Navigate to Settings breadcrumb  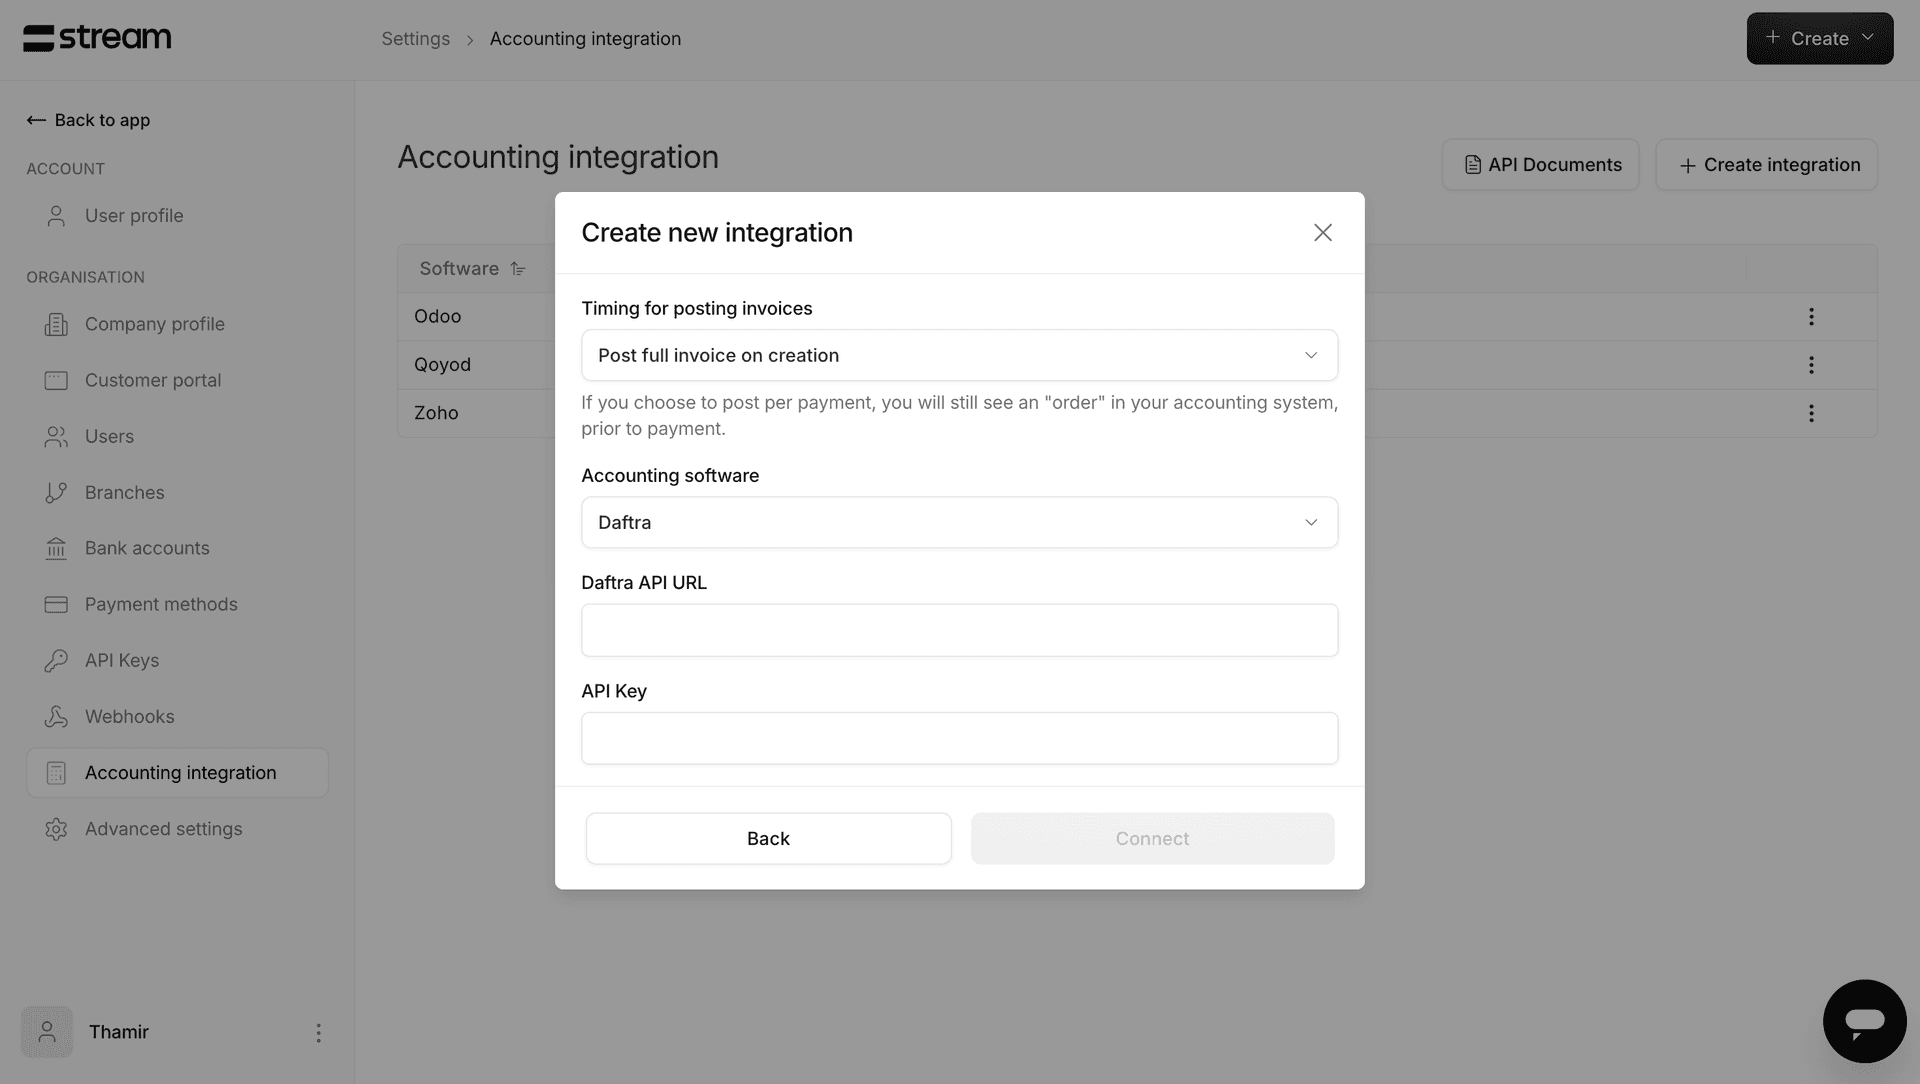click(x=415, y=39)
